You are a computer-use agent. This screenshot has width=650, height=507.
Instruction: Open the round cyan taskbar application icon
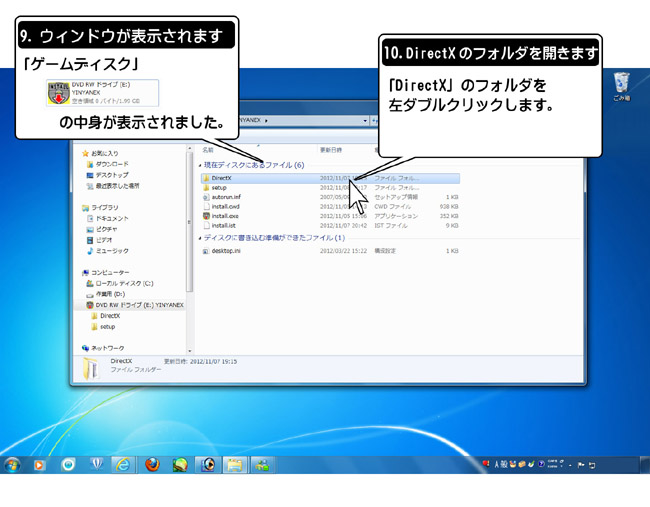point(68,465)
